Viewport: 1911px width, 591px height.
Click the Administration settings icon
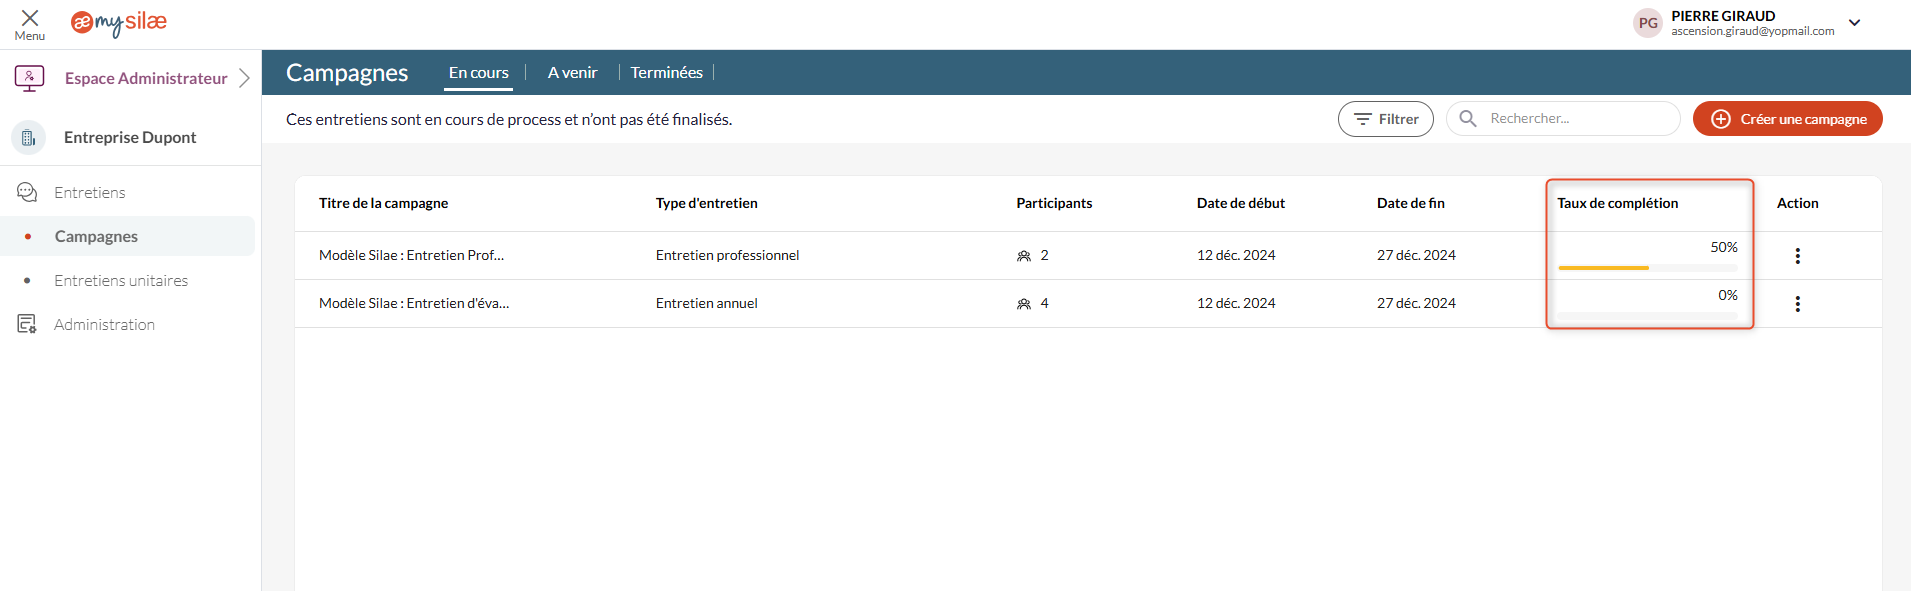27,324
